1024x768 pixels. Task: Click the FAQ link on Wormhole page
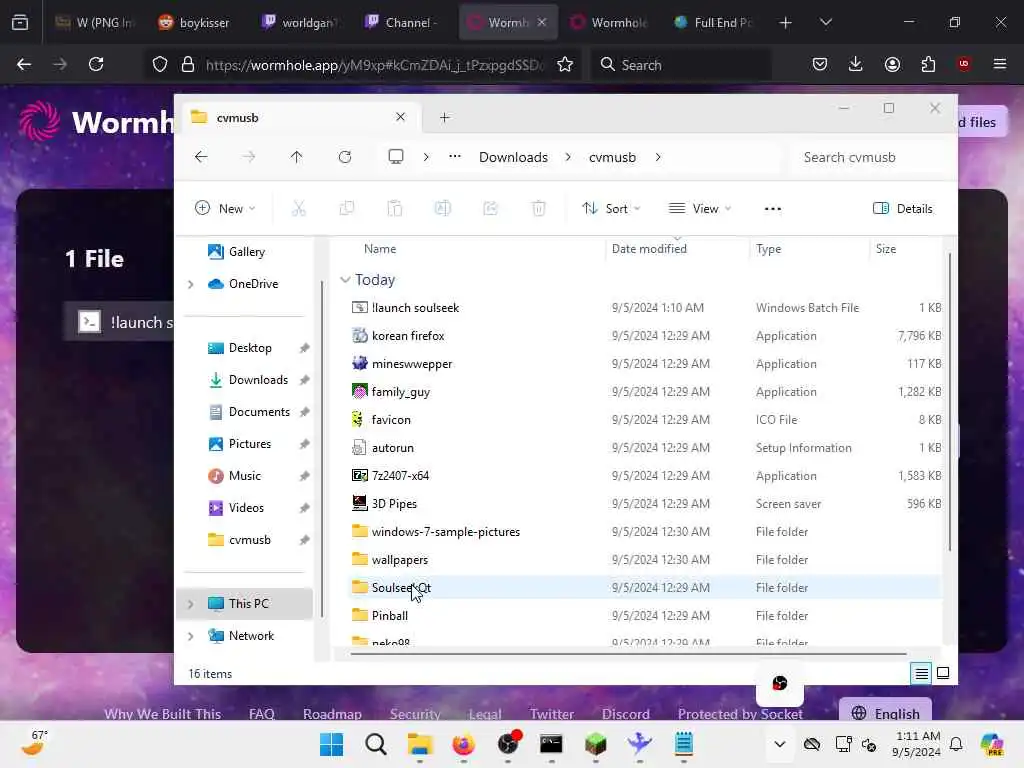tap(261, 714)
